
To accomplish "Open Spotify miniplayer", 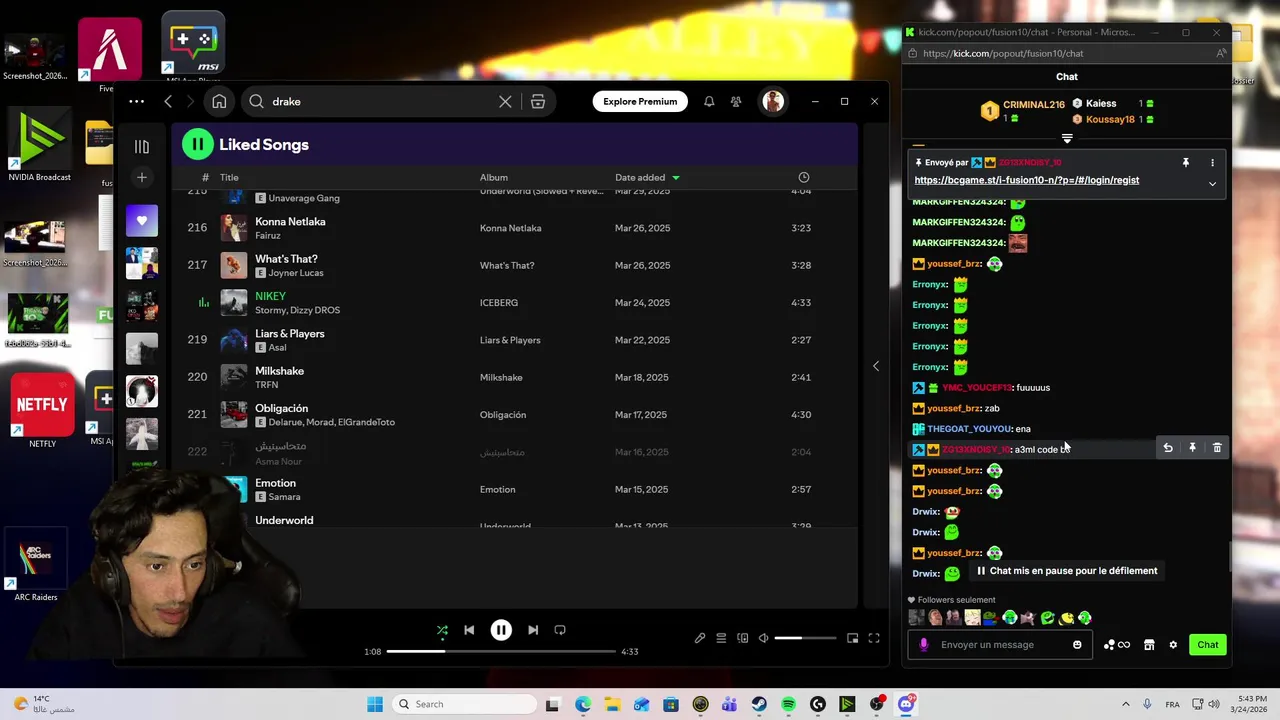I will [x=852, y=638].
